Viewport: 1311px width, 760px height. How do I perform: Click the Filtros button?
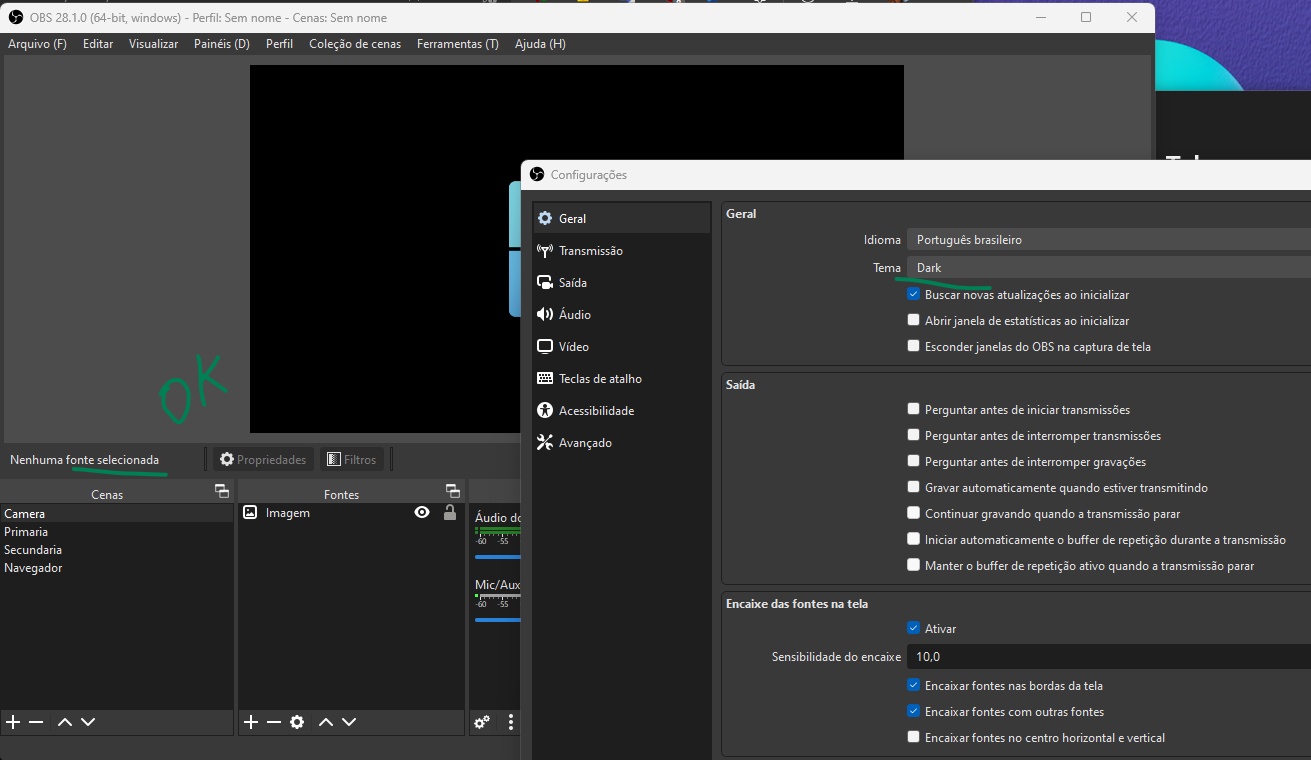pos(352,458)
